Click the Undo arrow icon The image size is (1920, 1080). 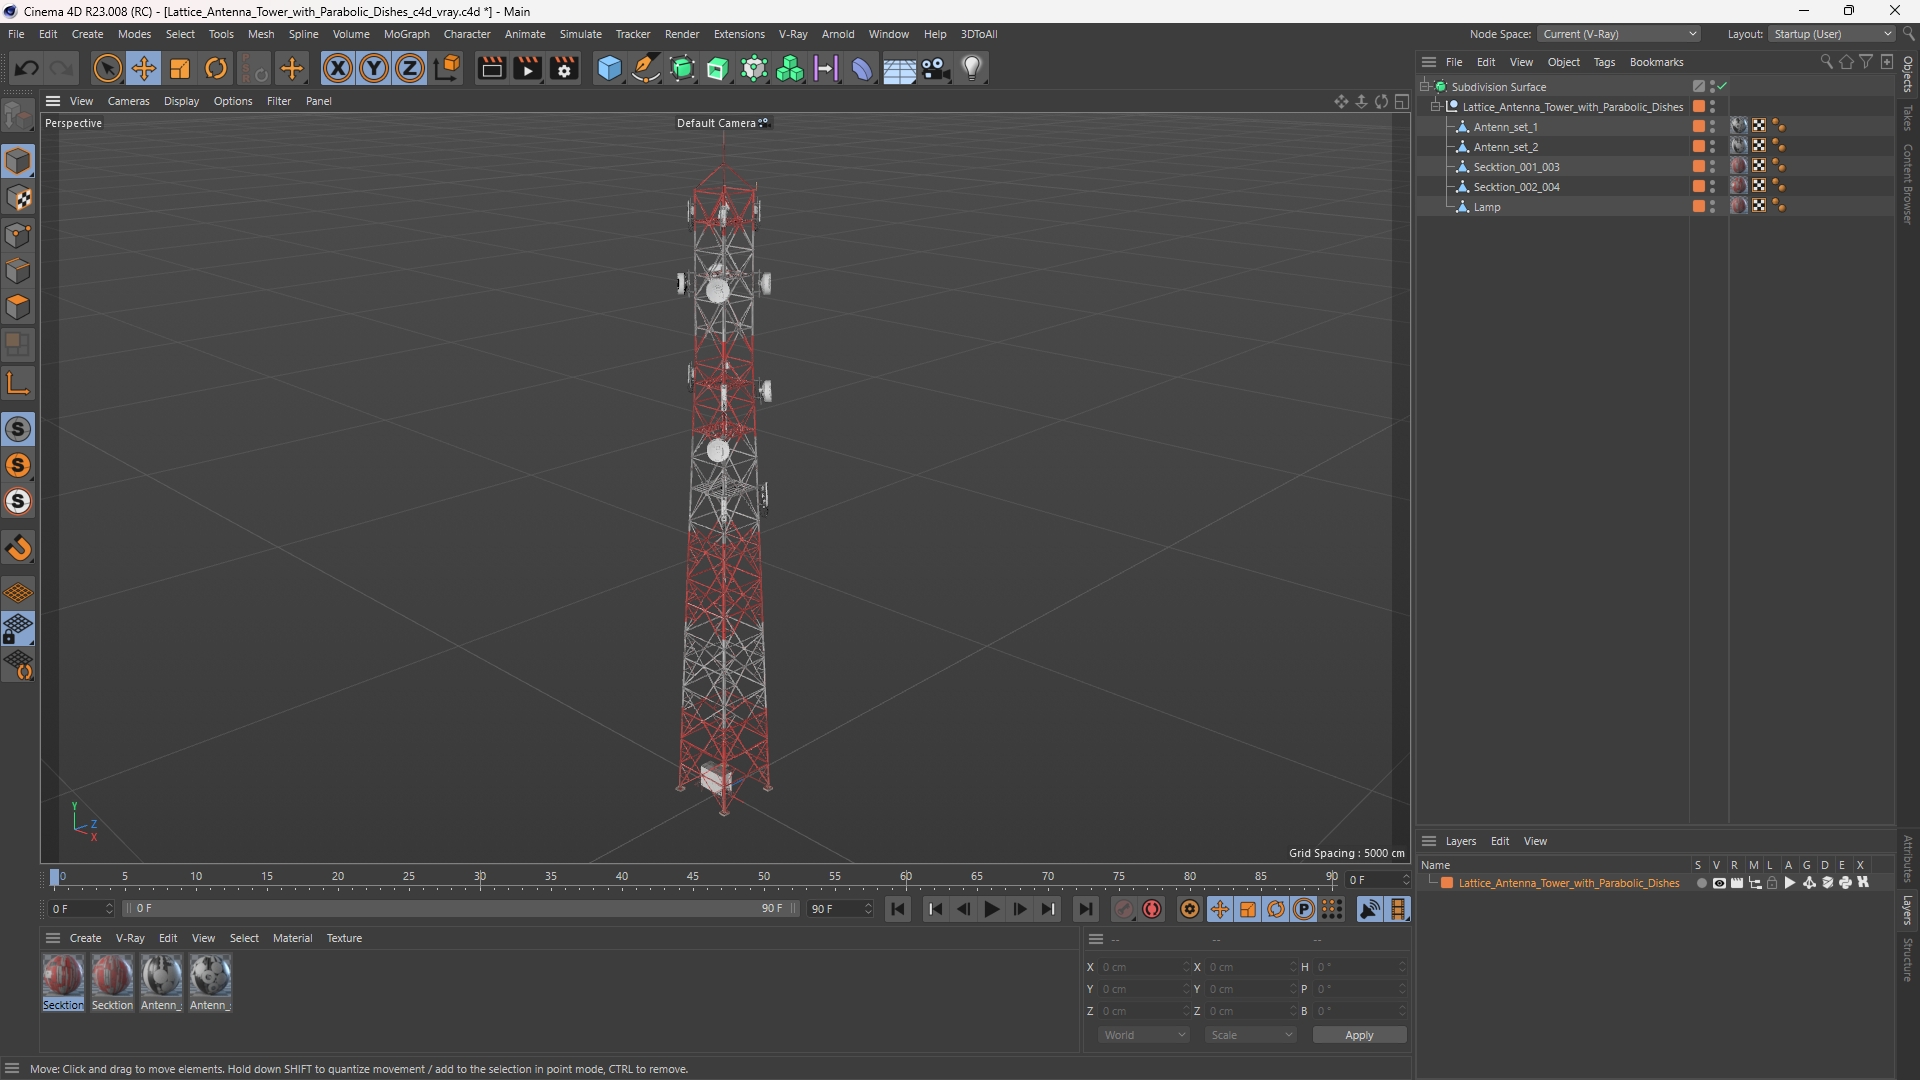(27, 68)
